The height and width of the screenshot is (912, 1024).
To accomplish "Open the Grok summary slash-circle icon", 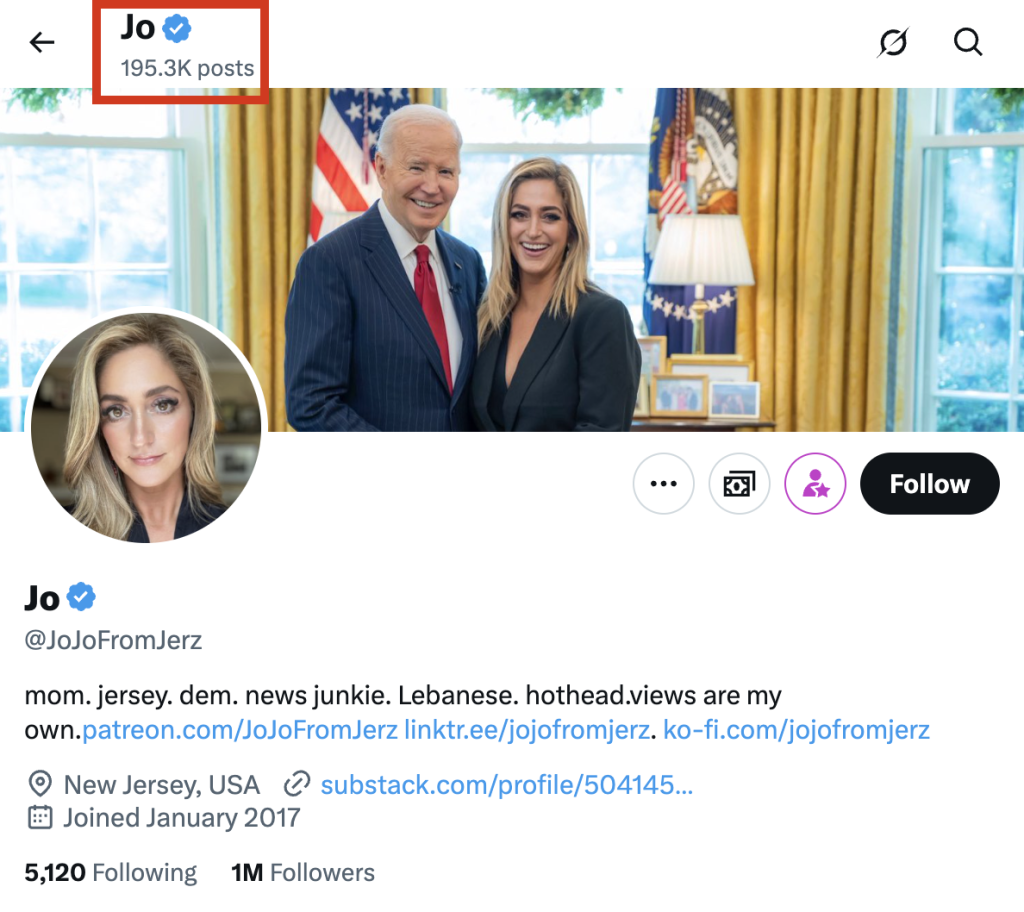I will [893, 42].
